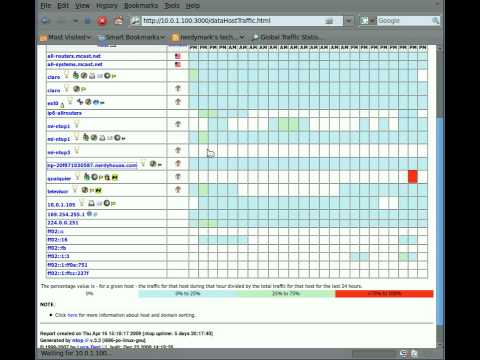Open the 169.254.255.1 host link
Viewport: 480px width, 360px height.
pyautogui.click(x=66, y=214)
